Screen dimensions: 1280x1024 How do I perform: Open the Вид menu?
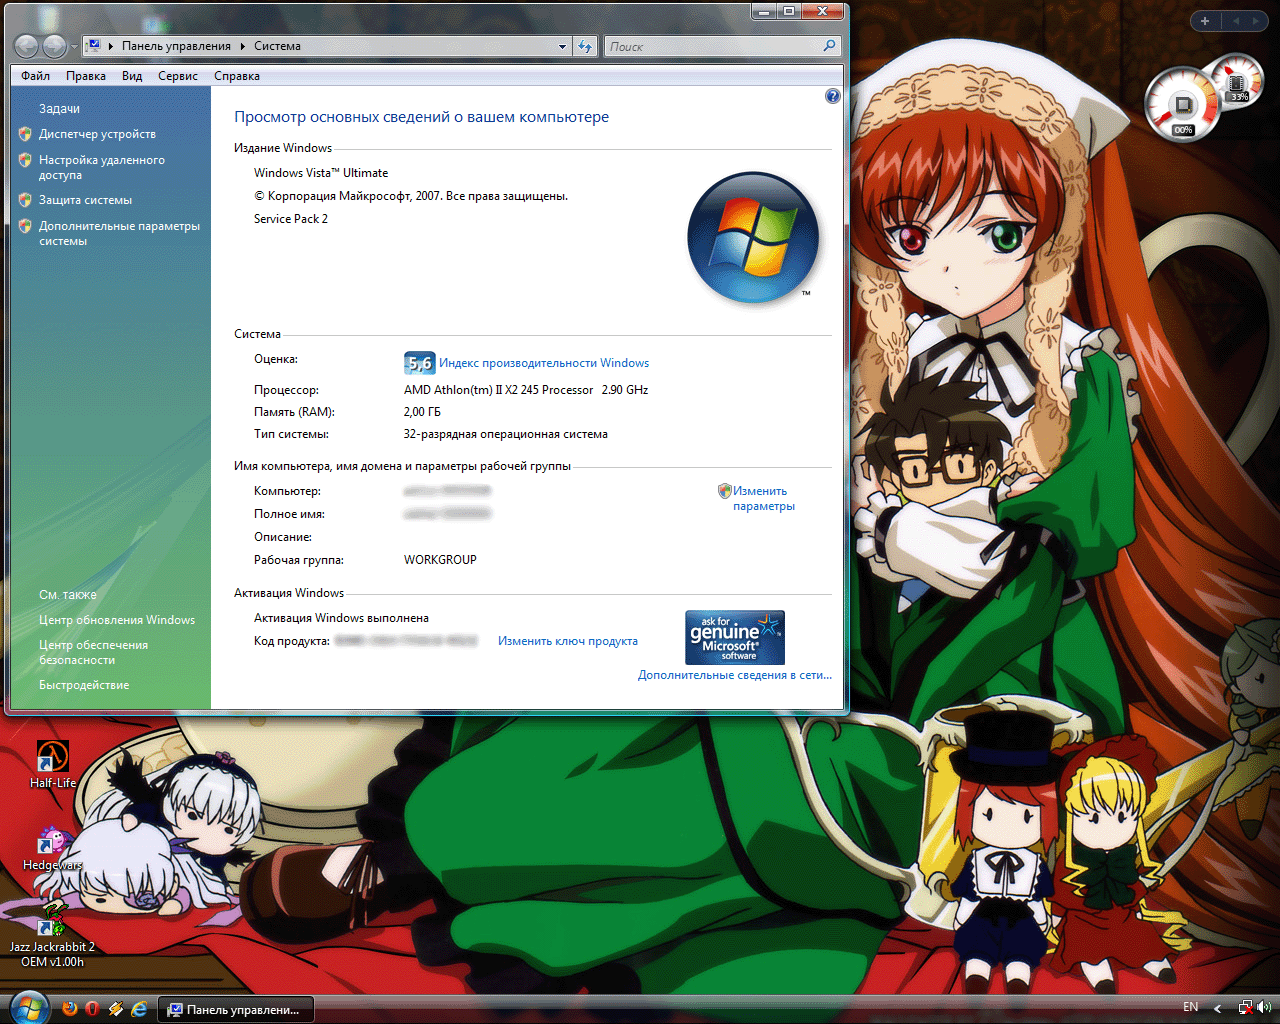(132, 76)
